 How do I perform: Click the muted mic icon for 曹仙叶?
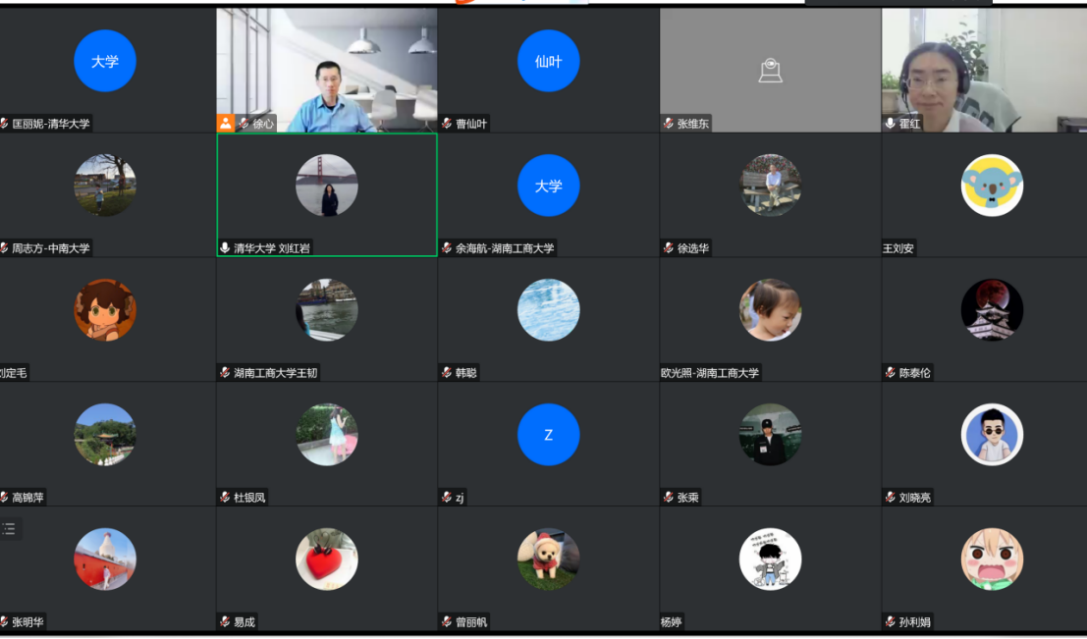pos(447,124)
